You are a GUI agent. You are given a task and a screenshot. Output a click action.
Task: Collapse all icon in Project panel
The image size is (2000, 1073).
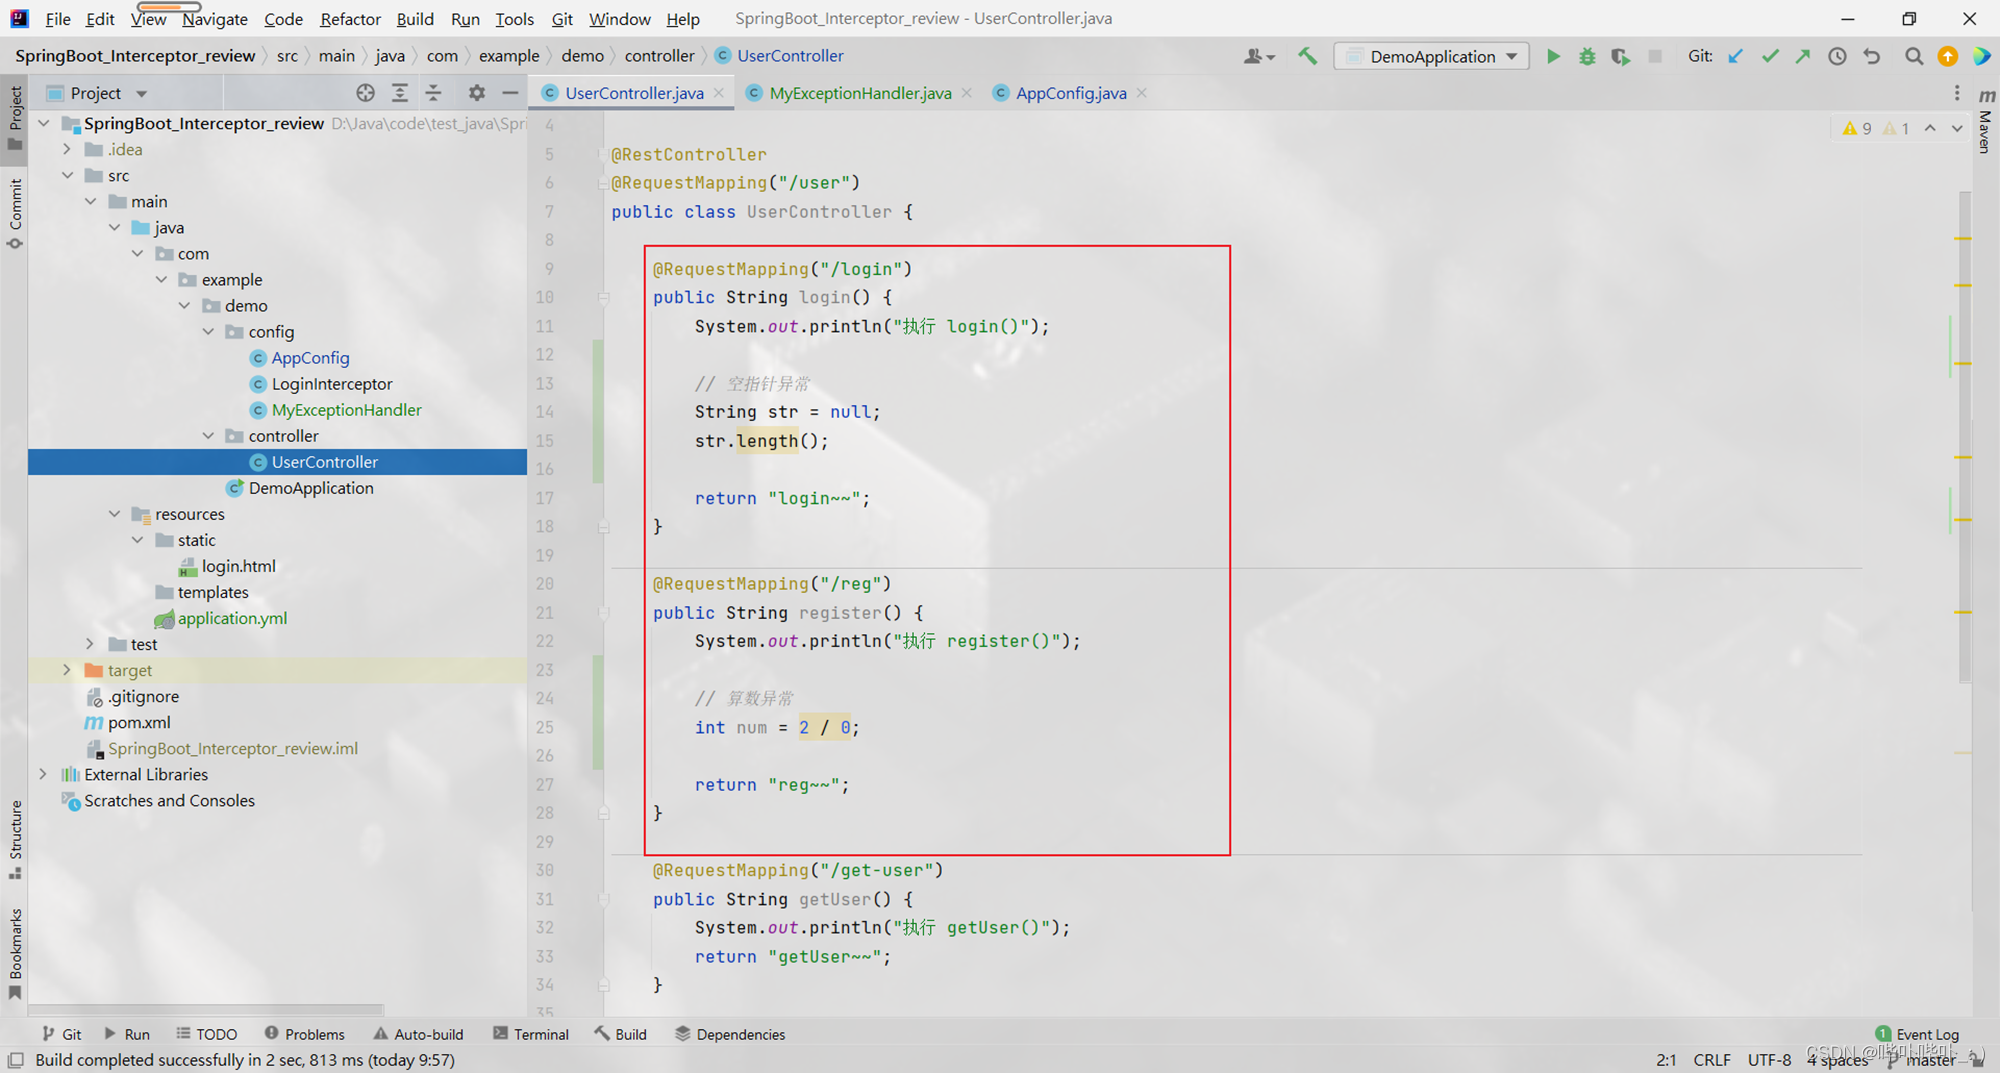(x=434, y=93)
